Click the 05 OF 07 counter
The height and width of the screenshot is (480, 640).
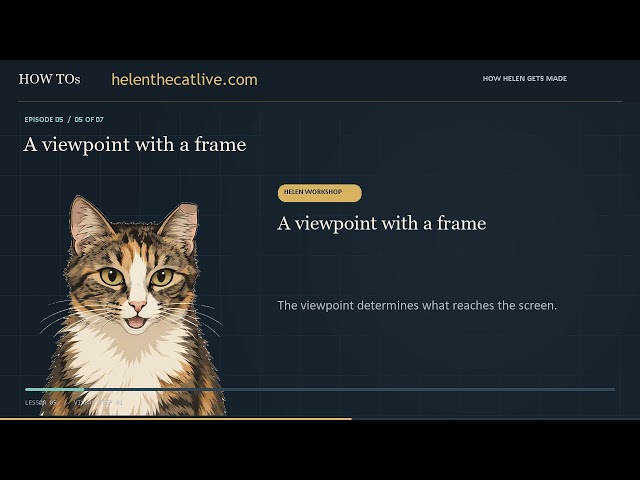89,120
